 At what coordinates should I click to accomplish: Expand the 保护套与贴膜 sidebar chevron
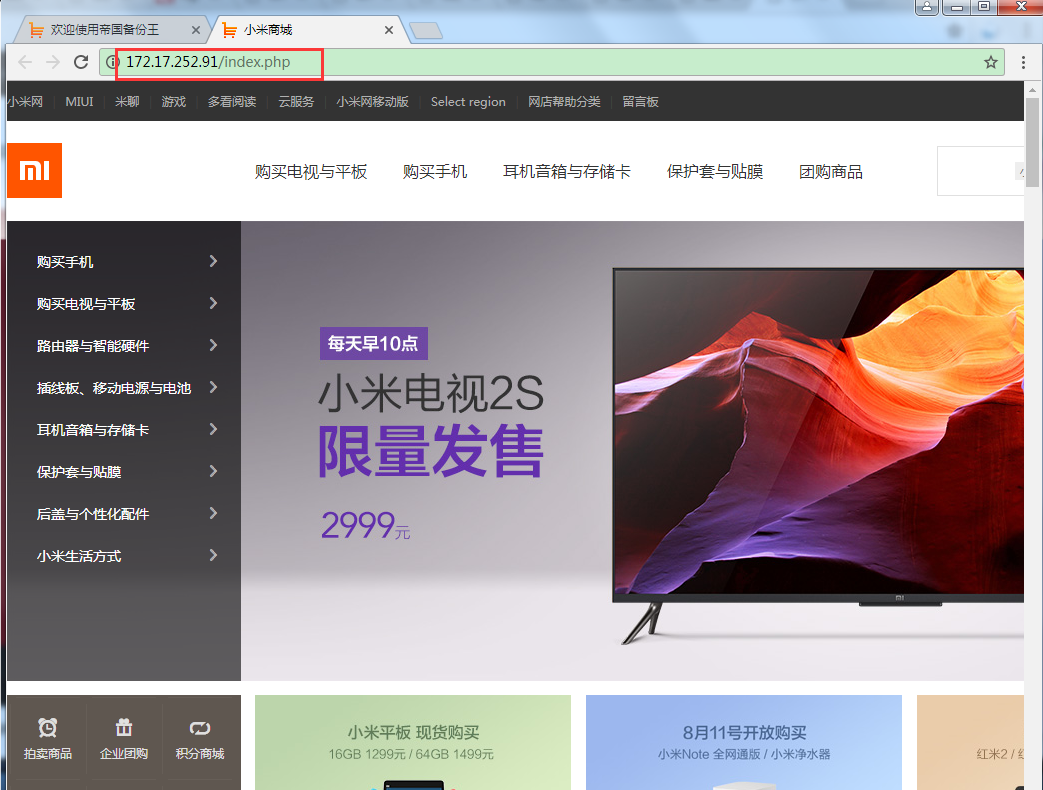(x=213, y=471)
